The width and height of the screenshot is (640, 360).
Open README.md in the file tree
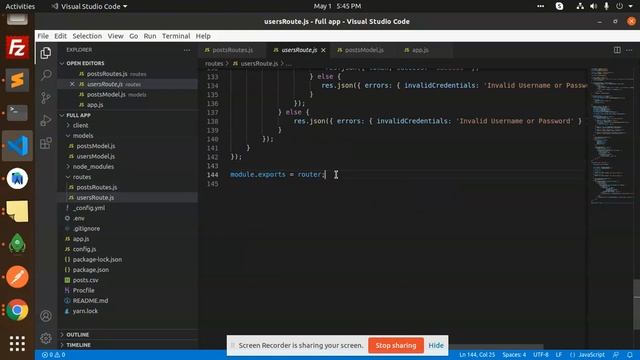tap(90, 300)
